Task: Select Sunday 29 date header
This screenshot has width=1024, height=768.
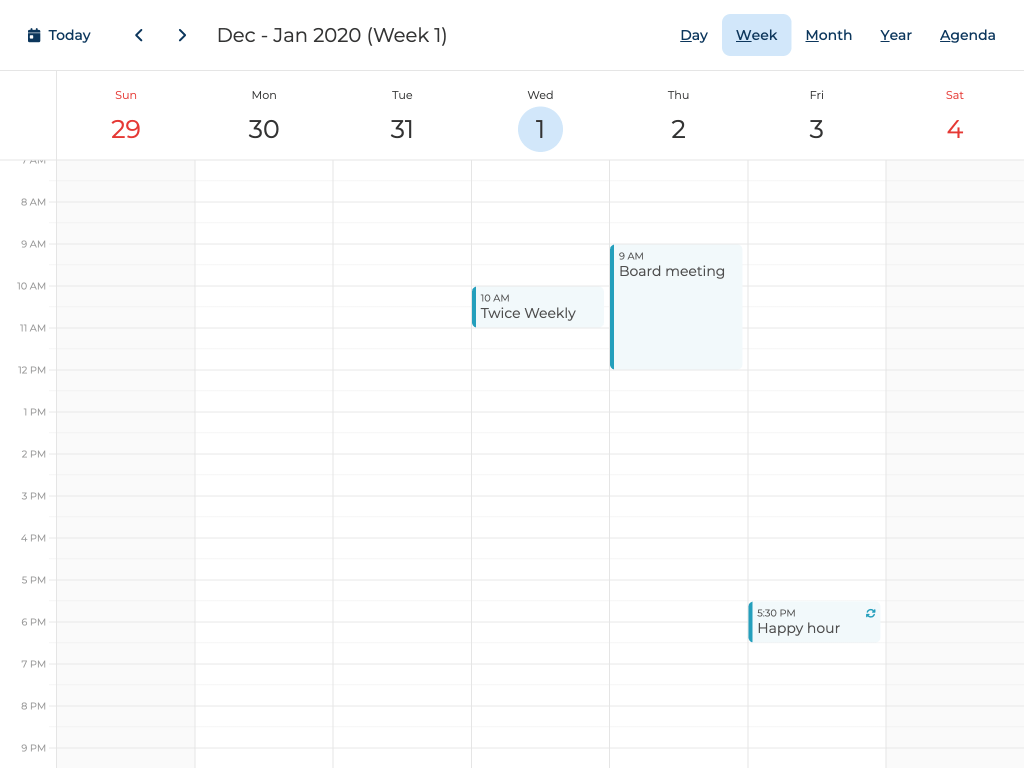Action: pos(126,129)
